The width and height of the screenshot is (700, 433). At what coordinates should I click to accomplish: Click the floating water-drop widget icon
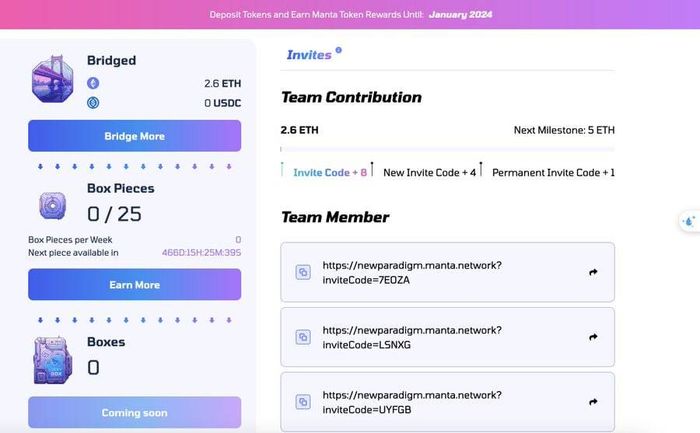click(689, 221)
